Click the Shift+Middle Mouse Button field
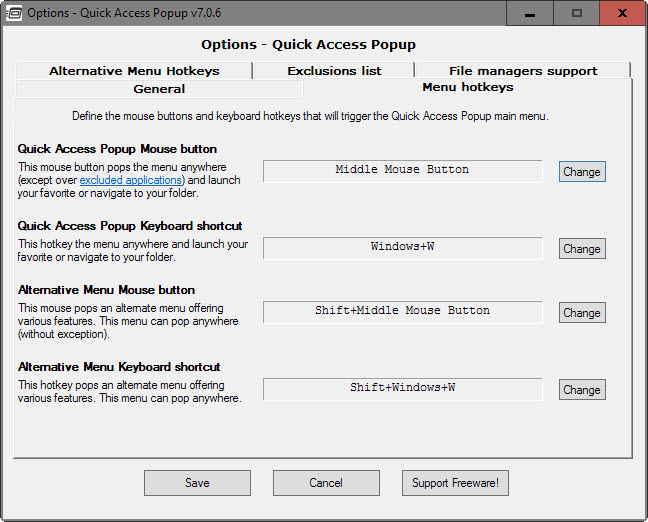Screen dimensions: 648x522 pos(403,312)
